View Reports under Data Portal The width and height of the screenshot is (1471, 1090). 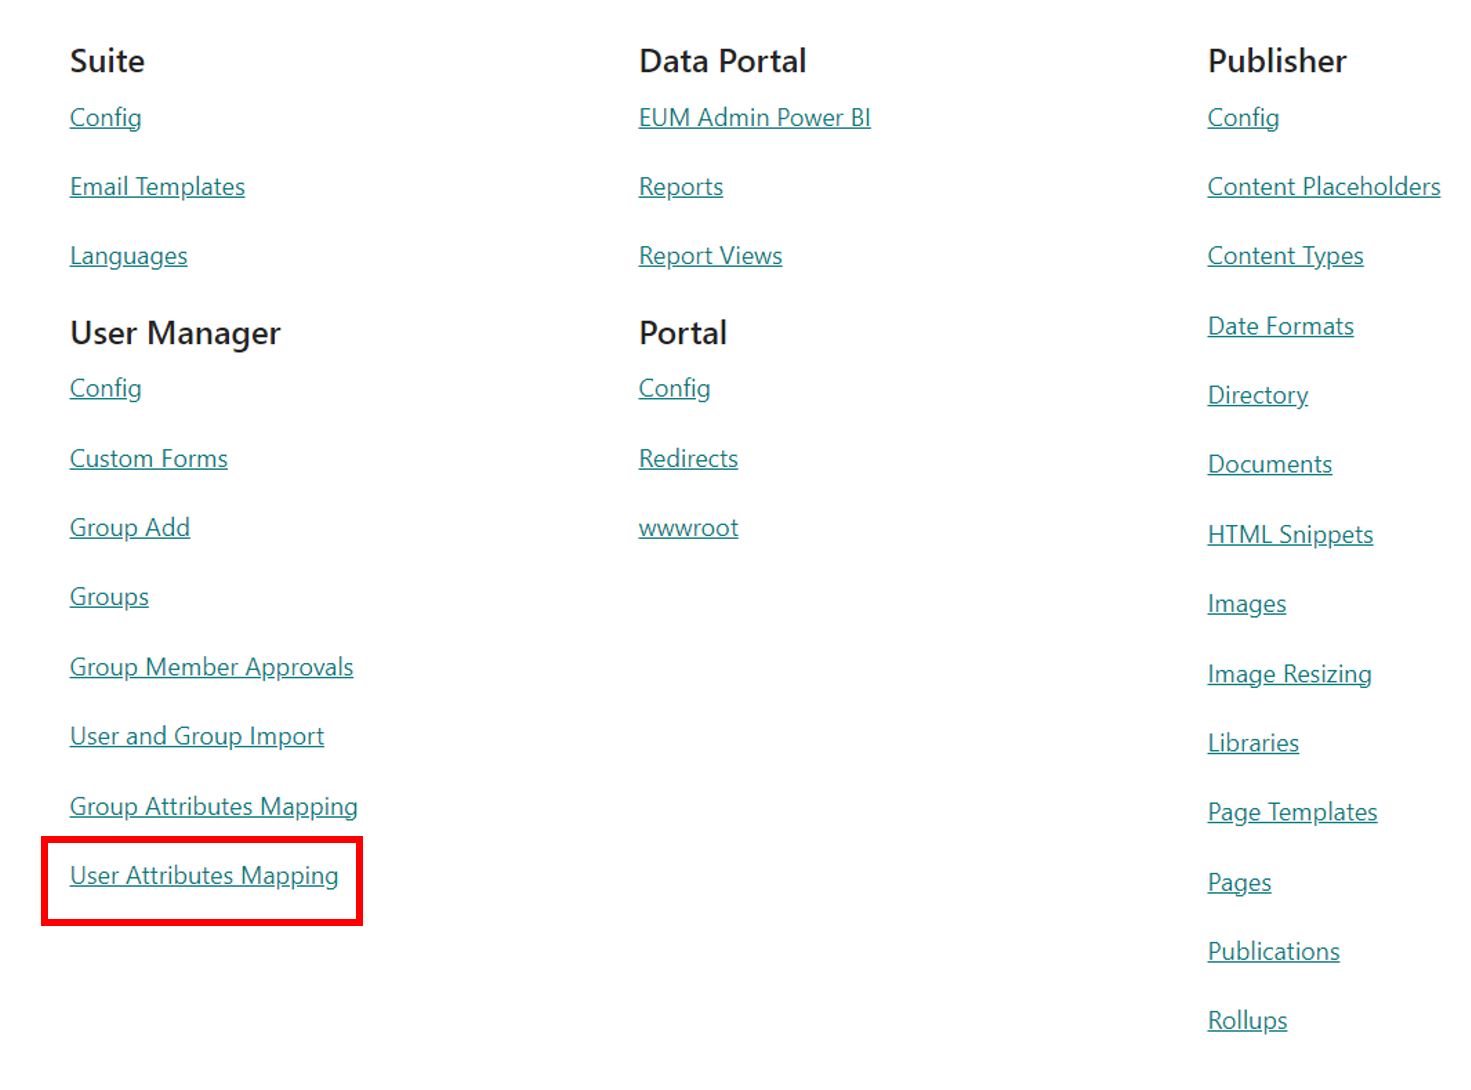click(x=680, y=186)
